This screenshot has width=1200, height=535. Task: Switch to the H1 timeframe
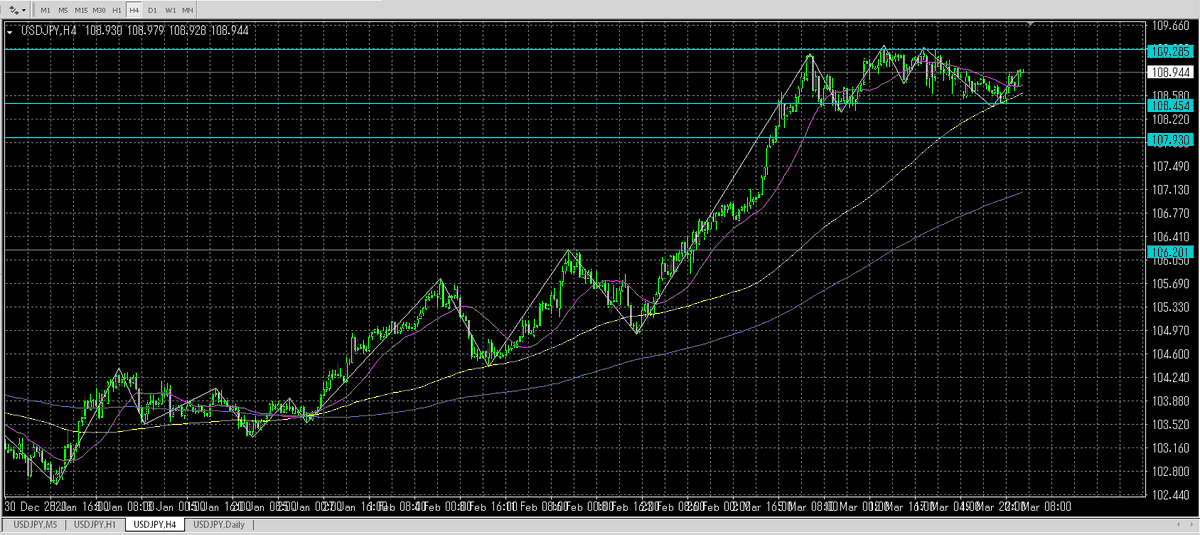coord(118,9)
